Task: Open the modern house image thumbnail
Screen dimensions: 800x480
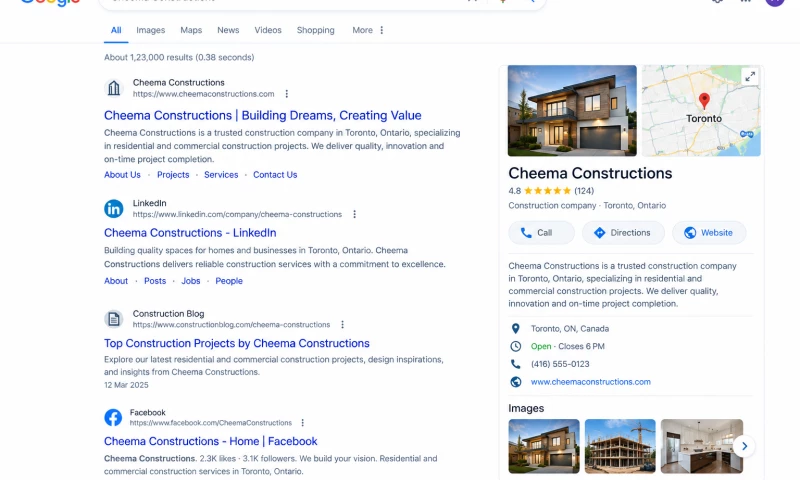Action: pyautogui.click(x=544, y=446)
